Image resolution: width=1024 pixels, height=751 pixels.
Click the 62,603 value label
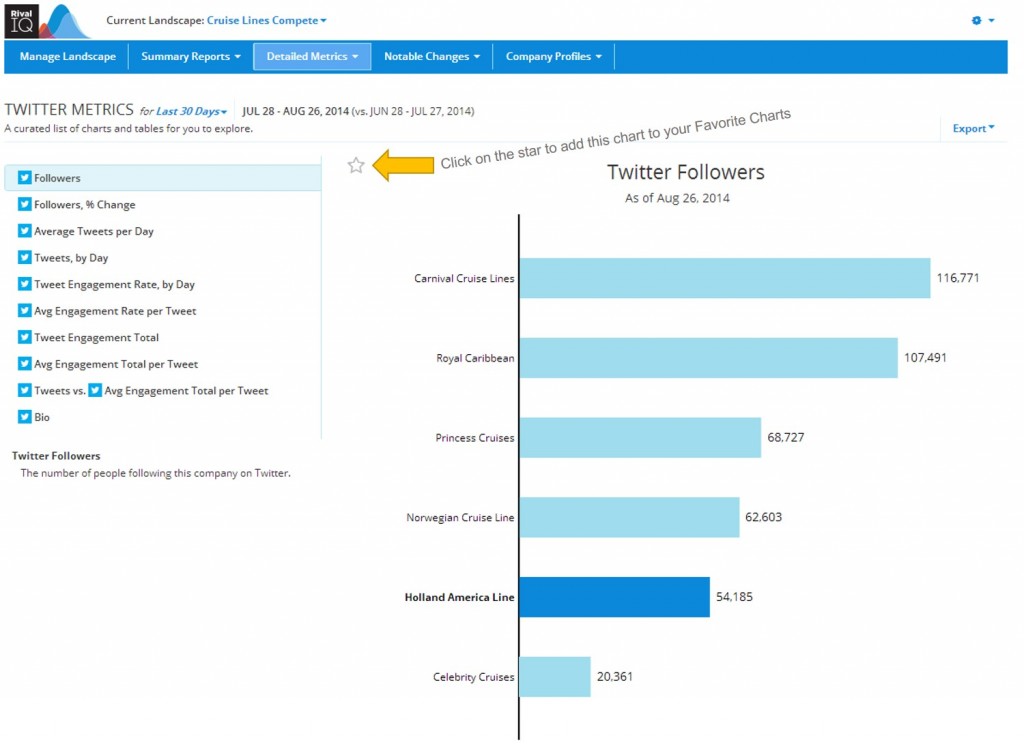(763, 517)
